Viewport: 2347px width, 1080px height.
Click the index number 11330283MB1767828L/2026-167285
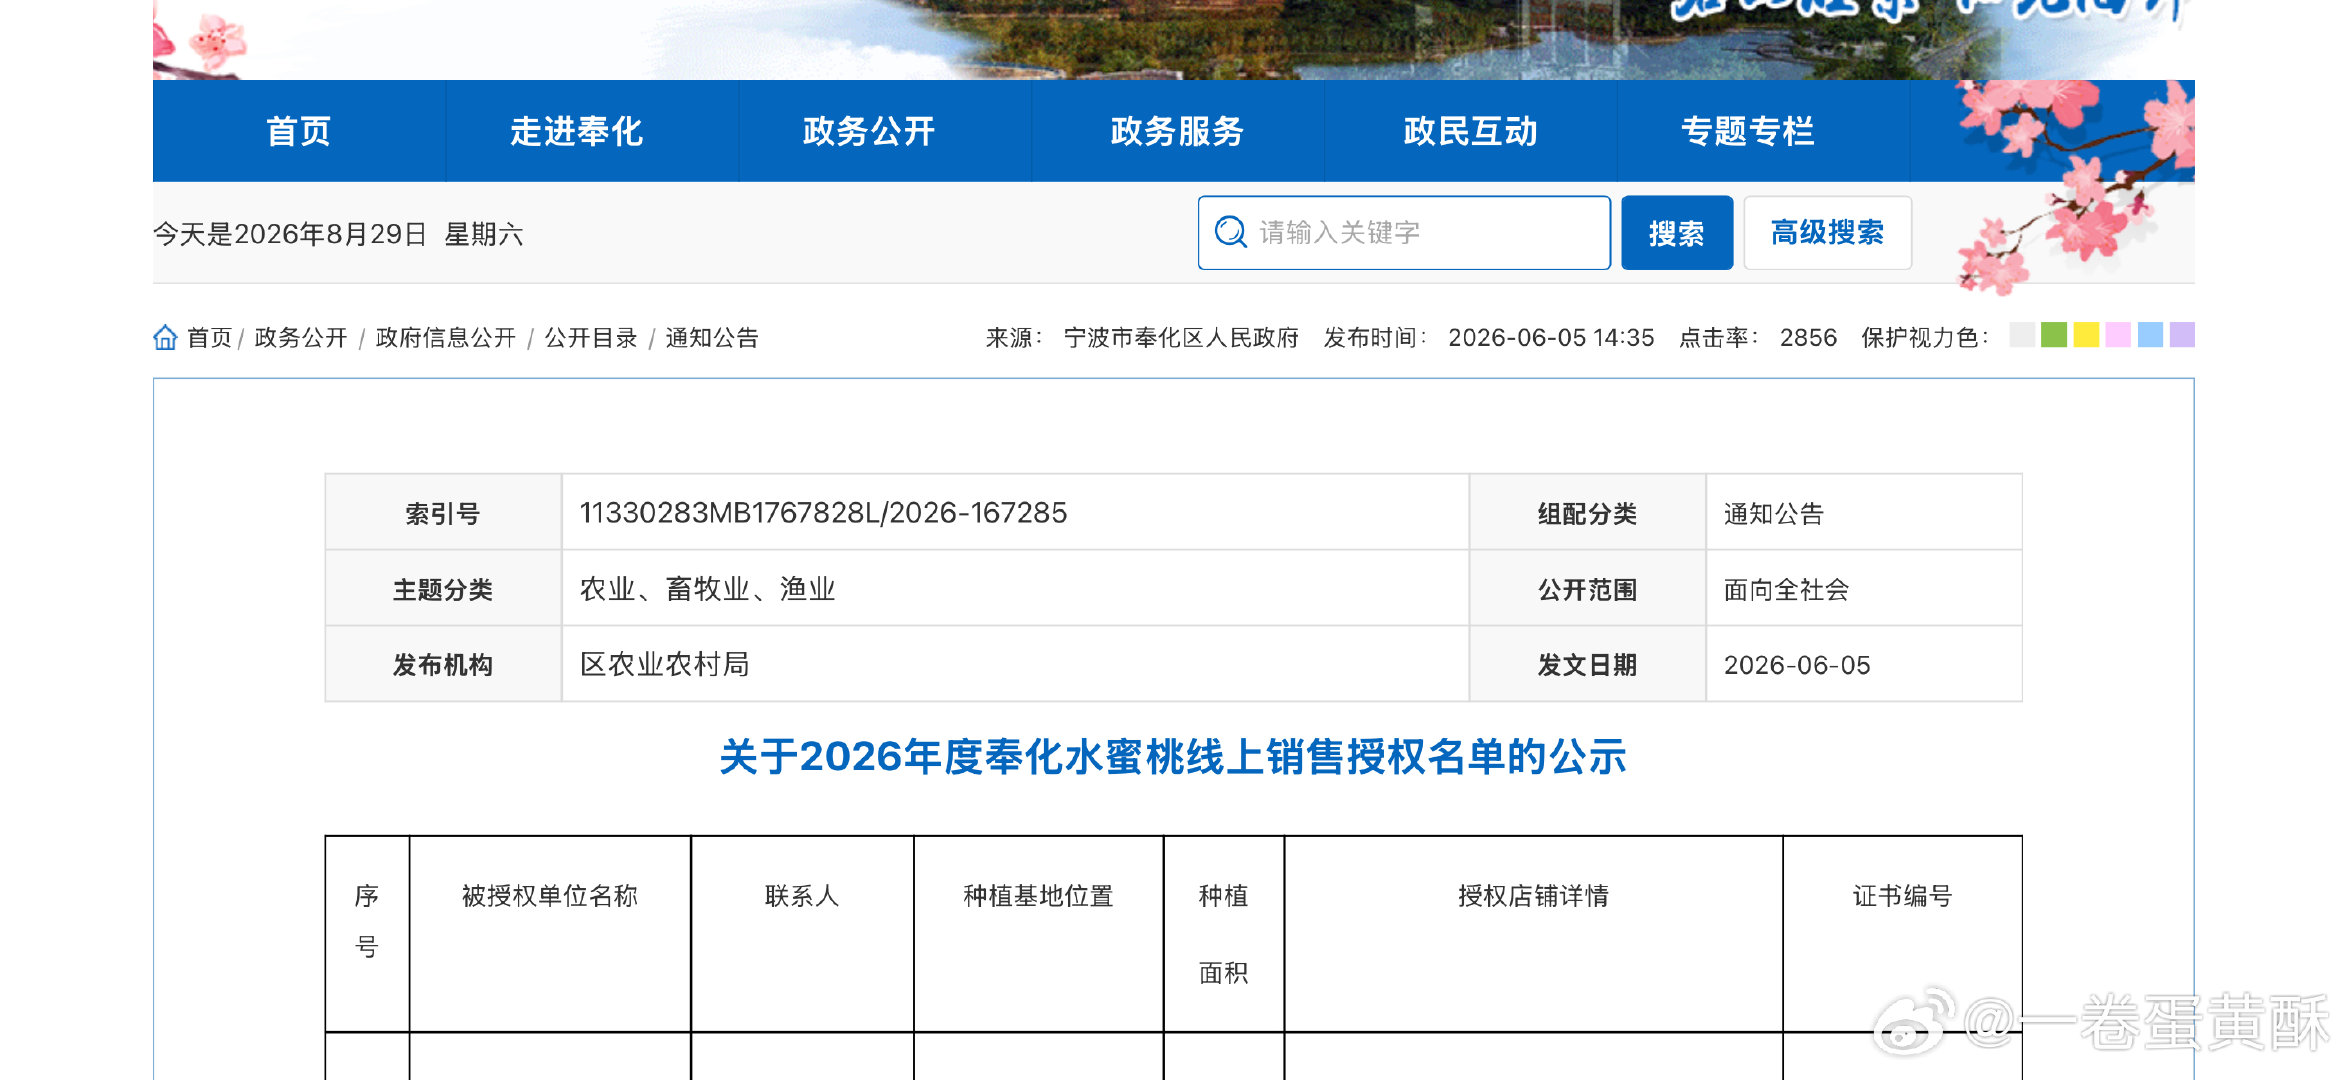tap(823, 513)
